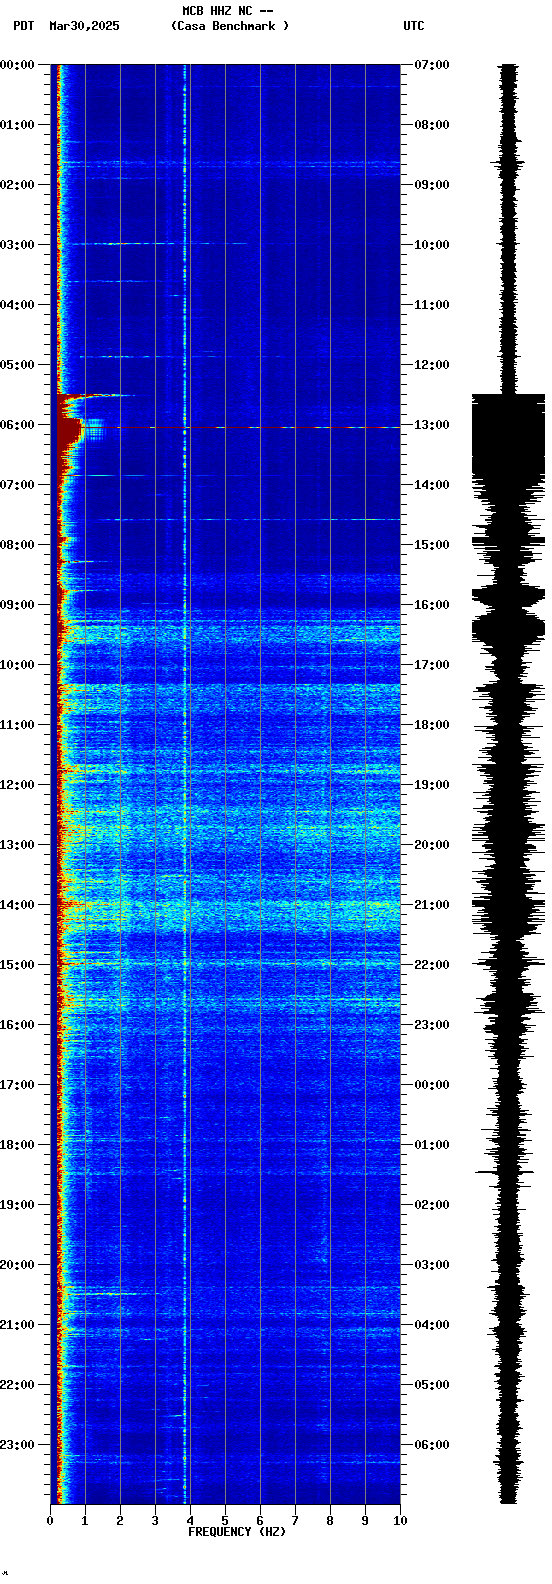Click the 06:00 UTC time label
The height and width of the screenshot is (1584, 552).
(432, 1445)
